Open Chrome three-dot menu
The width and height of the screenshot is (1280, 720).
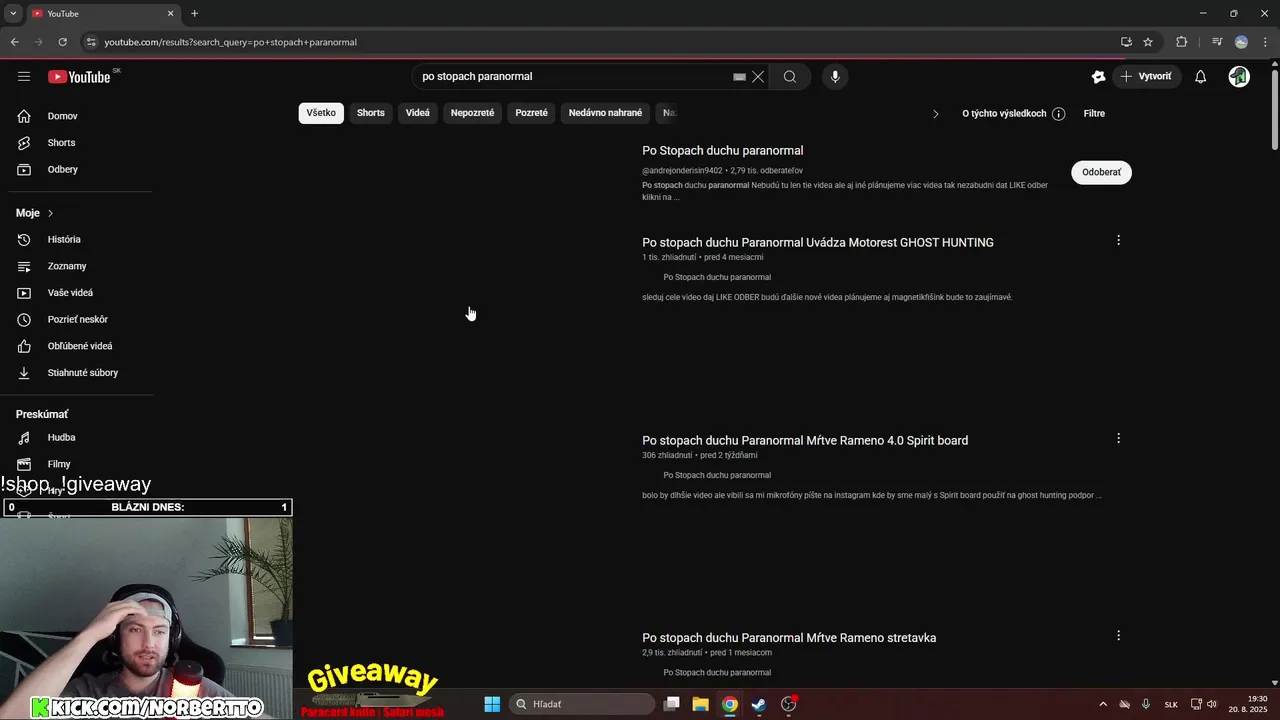1264,42
